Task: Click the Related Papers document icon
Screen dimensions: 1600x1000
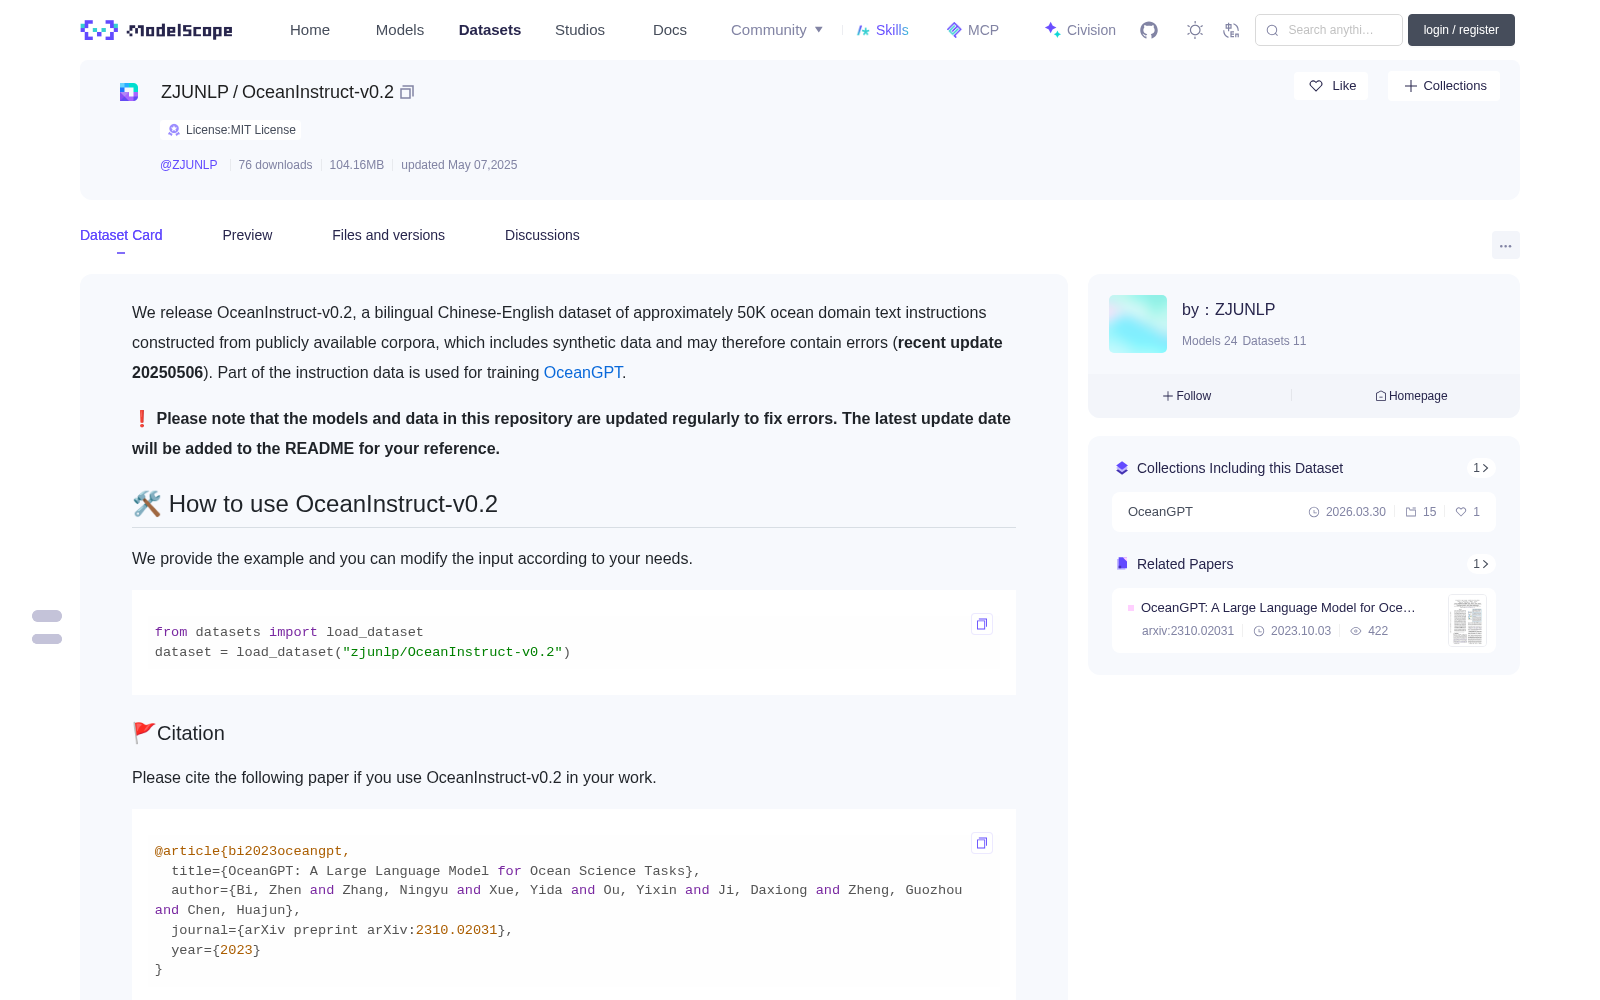Action: point(1122,564)
